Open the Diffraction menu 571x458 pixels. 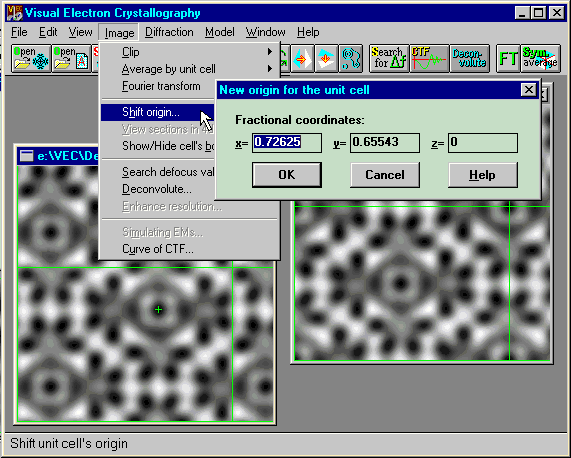169,32
